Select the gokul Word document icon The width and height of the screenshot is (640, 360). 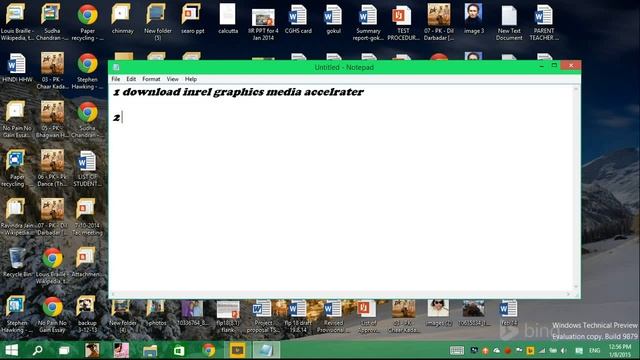333,19
